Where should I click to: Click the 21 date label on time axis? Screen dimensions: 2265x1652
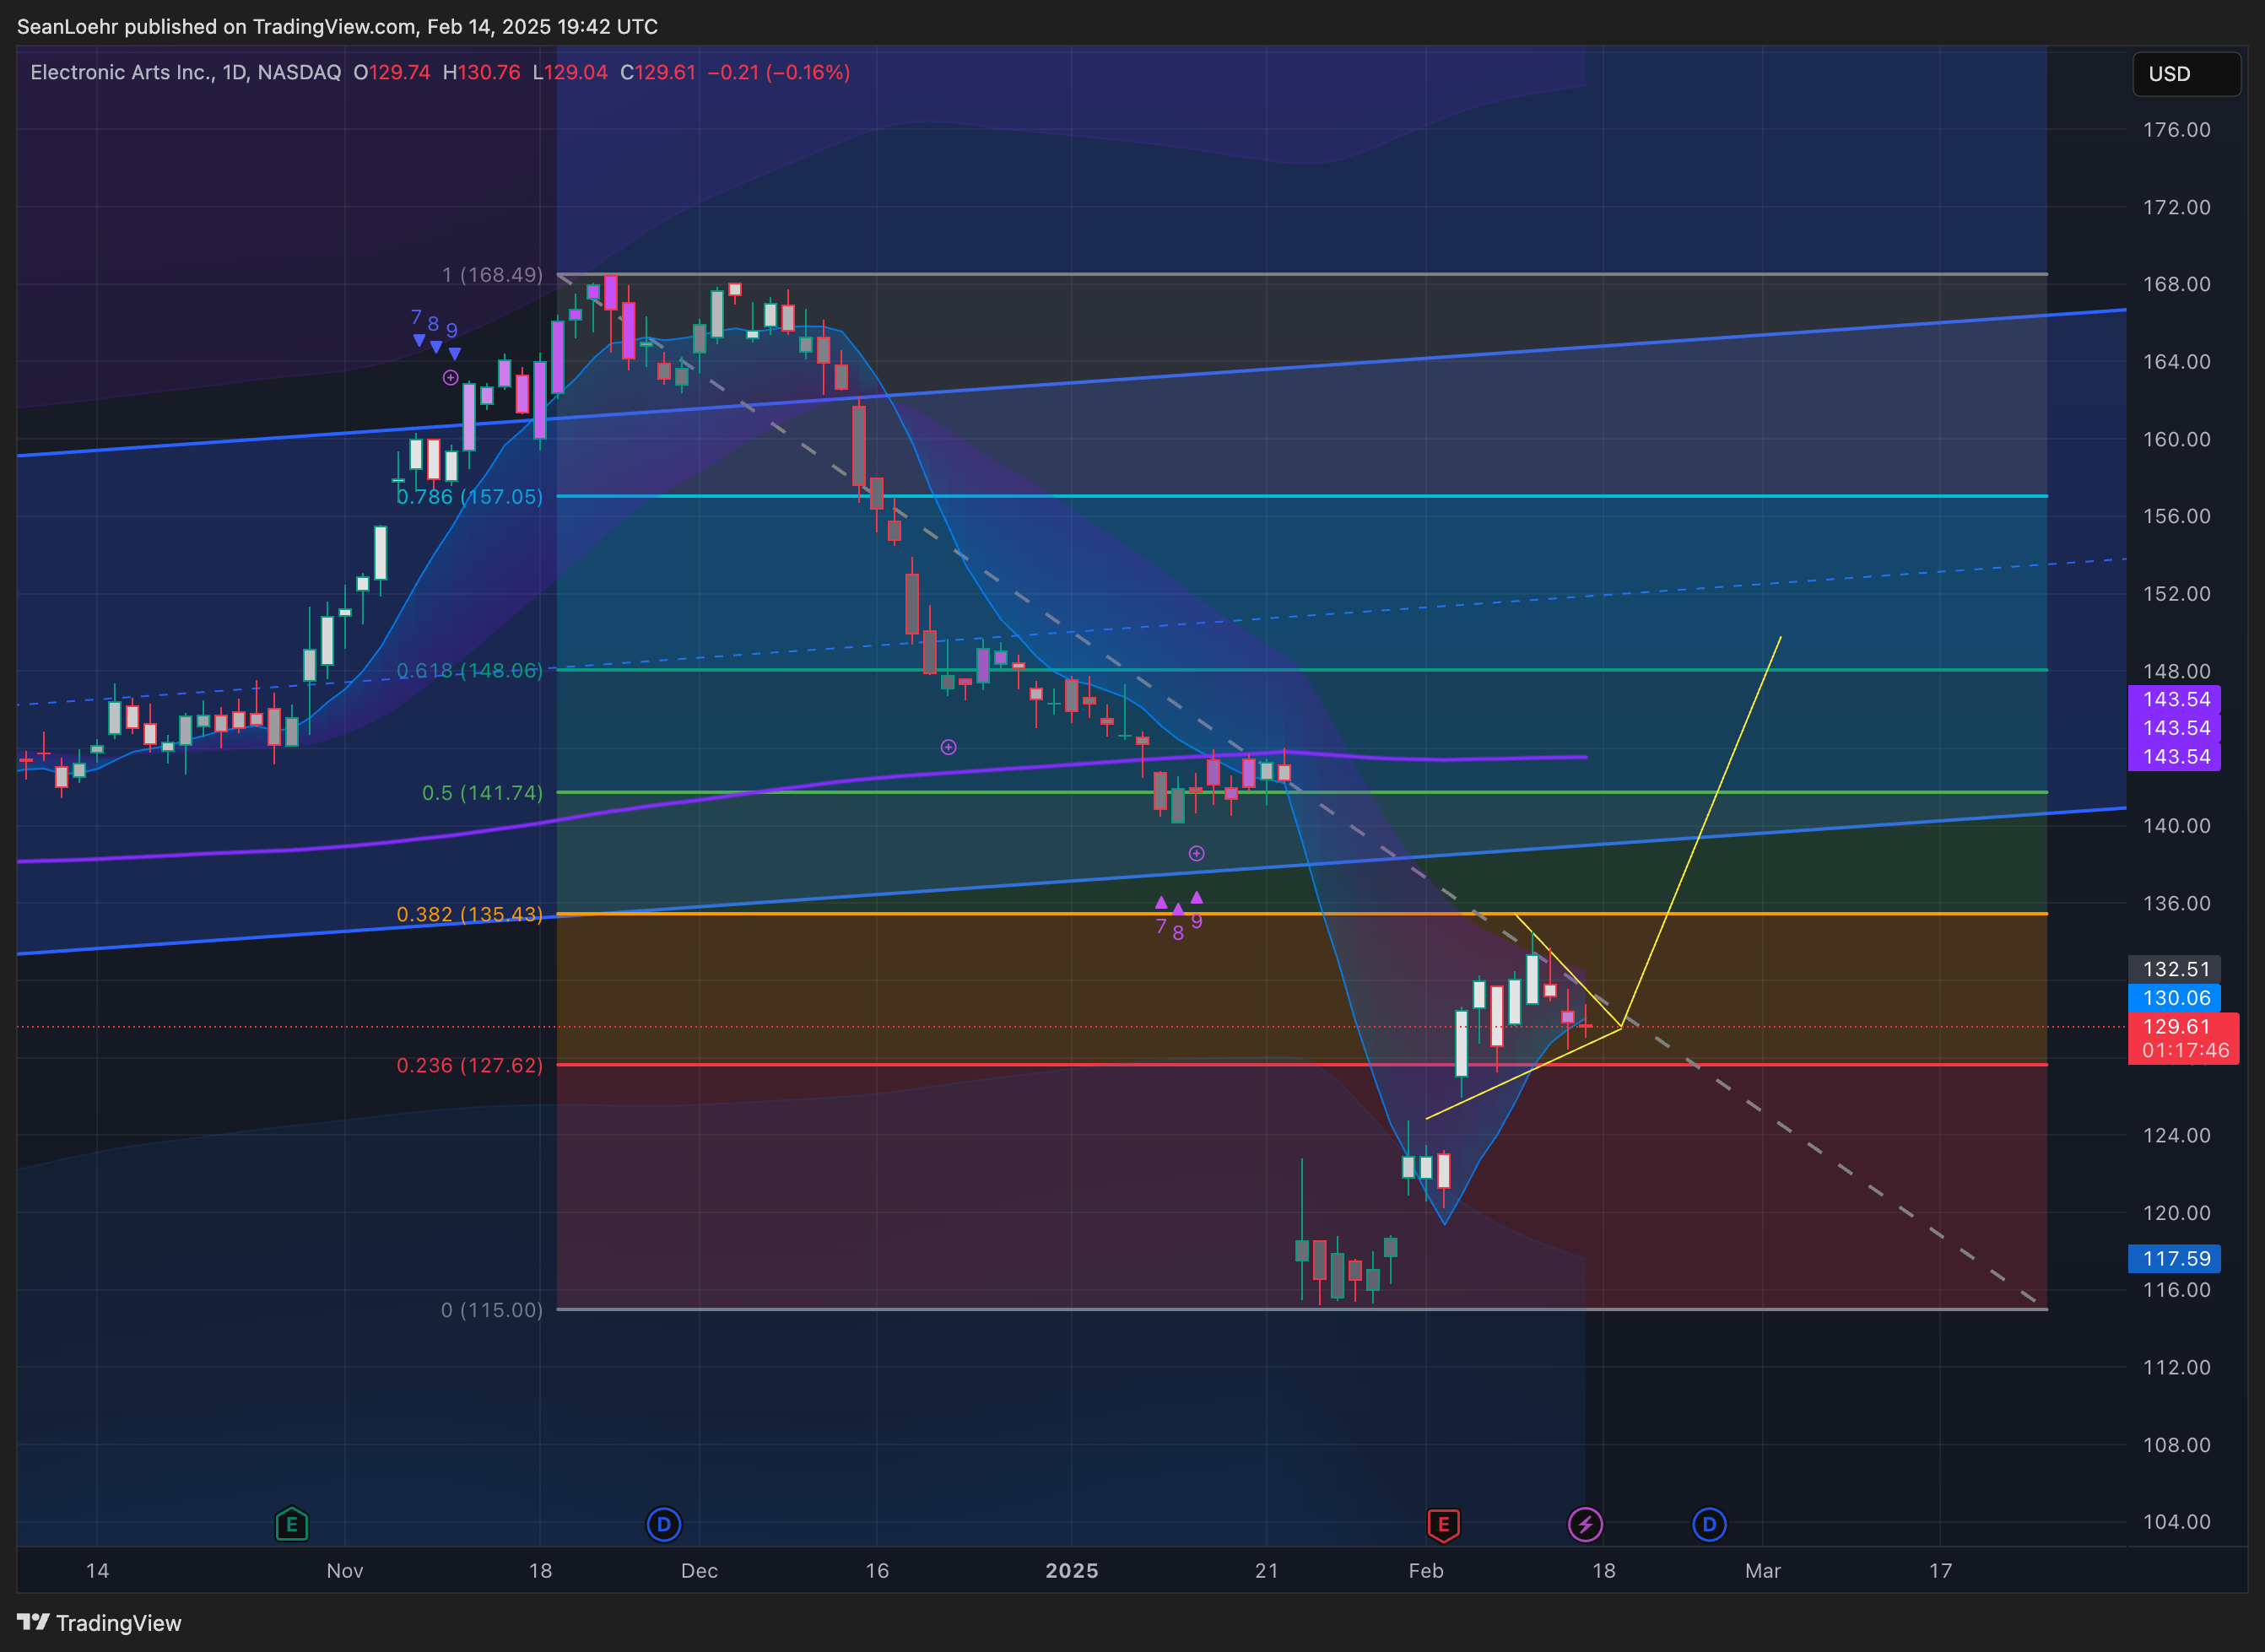[1266, 1570]
